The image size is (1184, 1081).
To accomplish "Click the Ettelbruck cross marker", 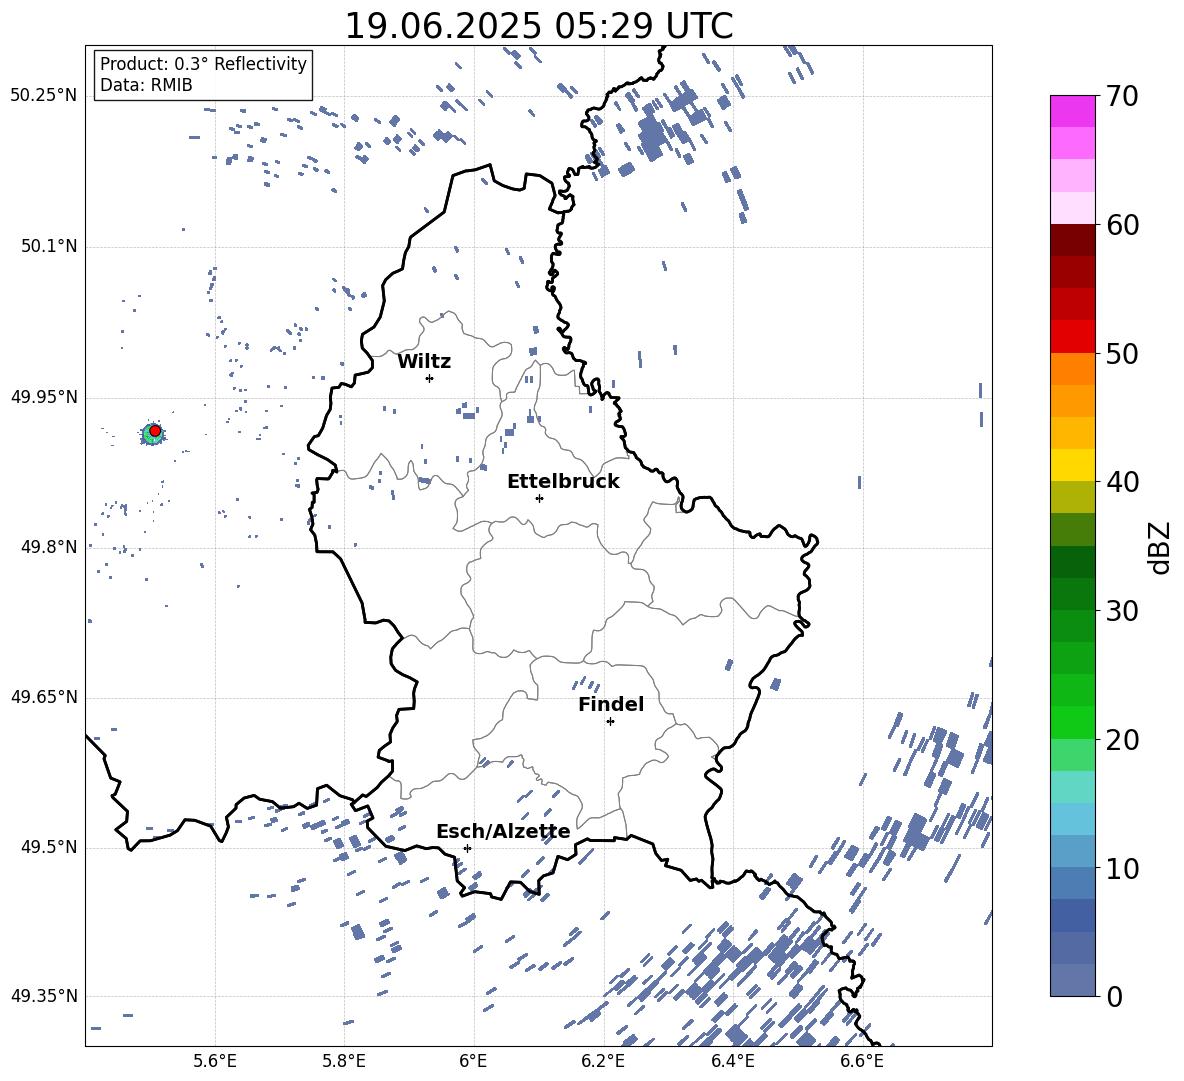I will tap(539, 498).
